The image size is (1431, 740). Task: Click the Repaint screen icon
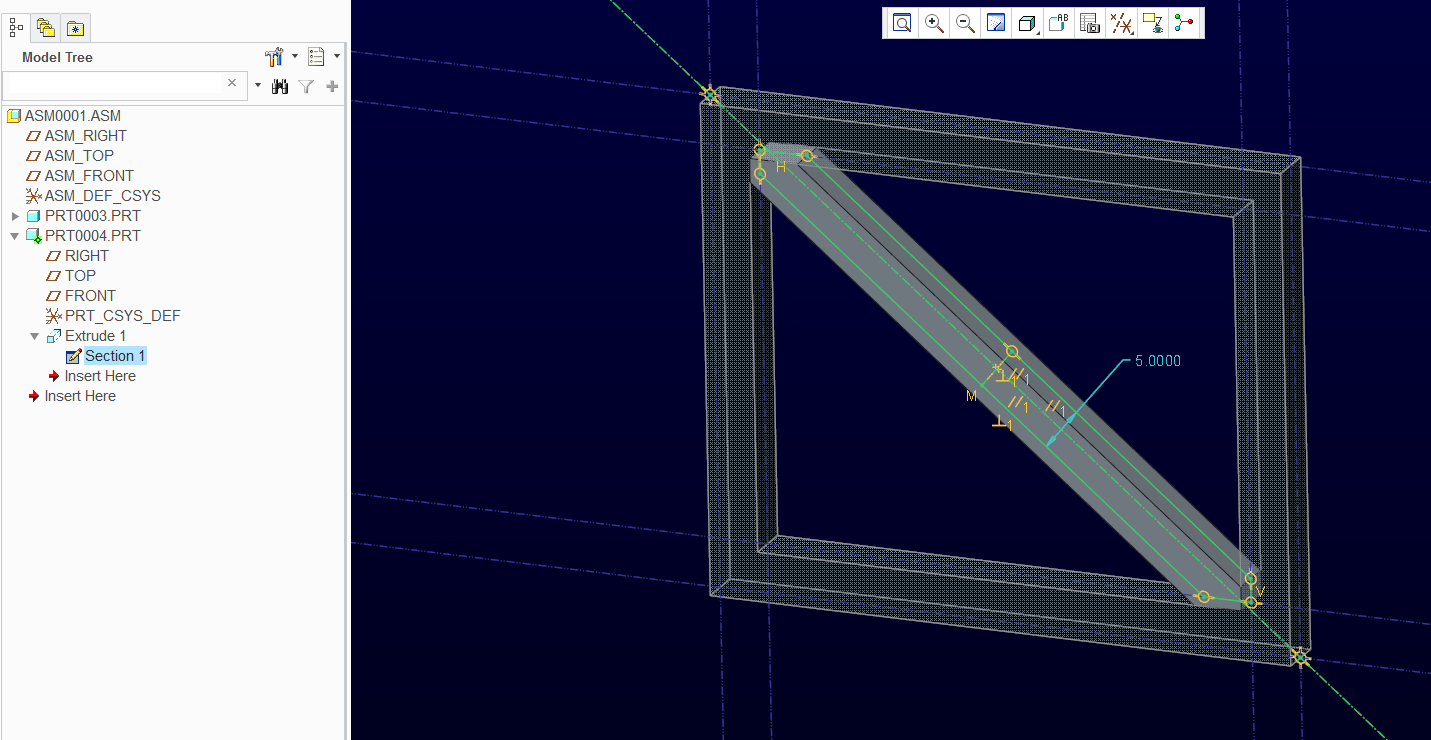[x=996, y=23]
